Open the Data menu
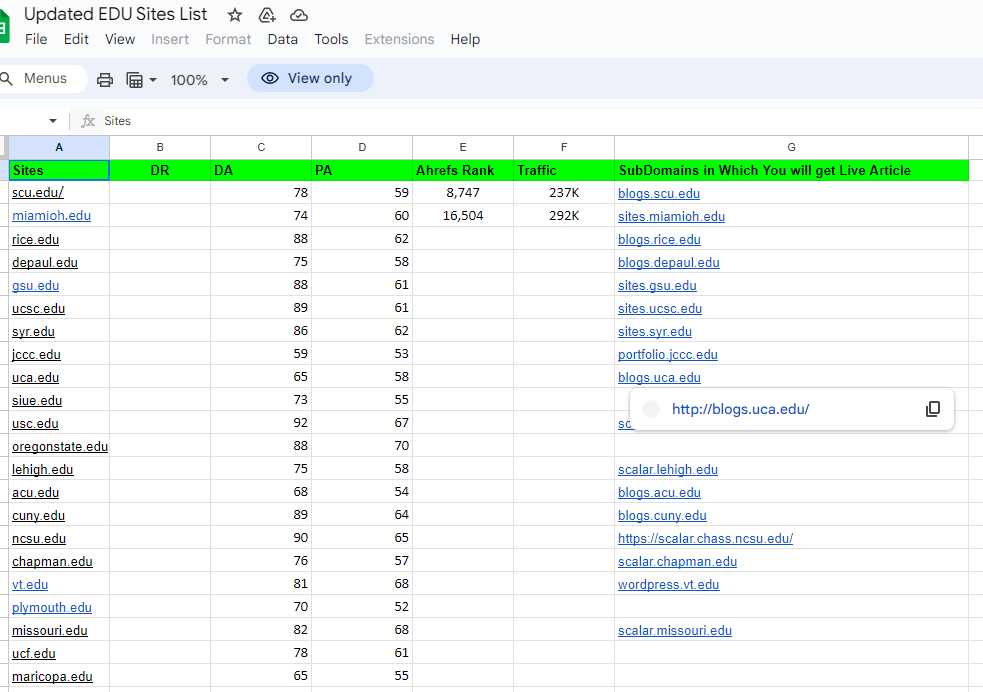This screenshot has width=983, height=692. 282,39
